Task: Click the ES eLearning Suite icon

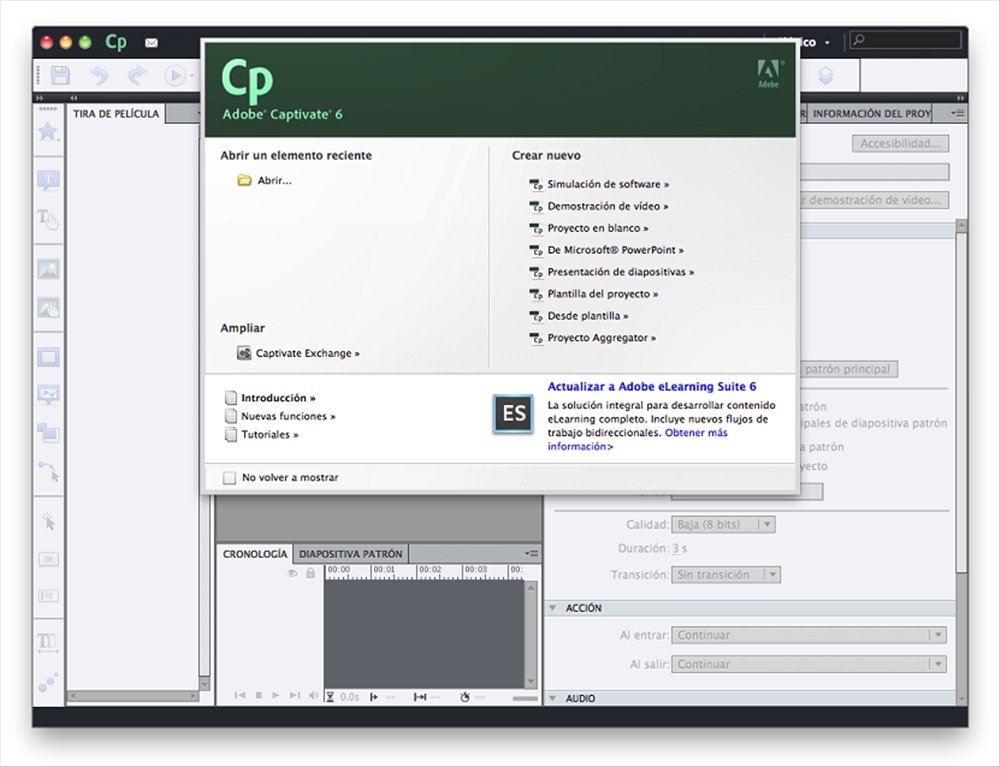Action: [513, 414]
